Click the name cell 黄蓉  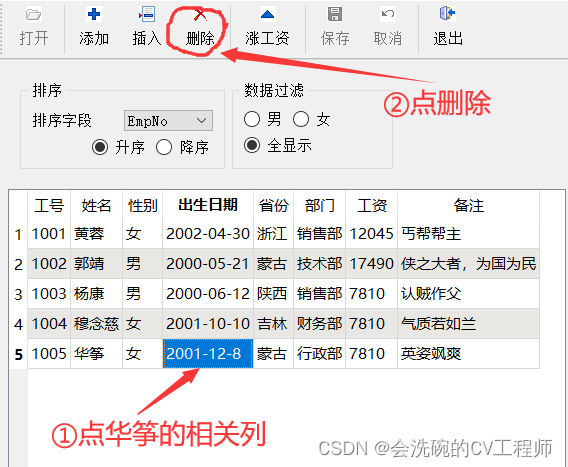coord(96,234)
